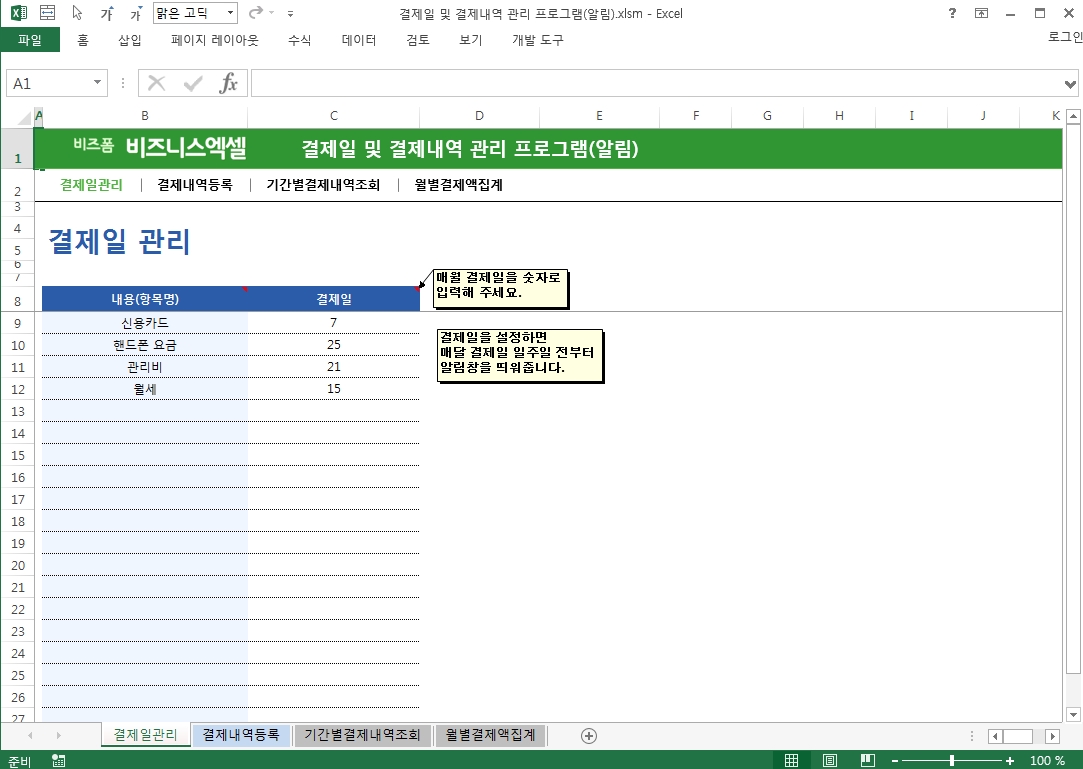The width and height of the screenshot is (1083, 769).
Task: Select the 월세 cell
Action: (x=145, y=389)
